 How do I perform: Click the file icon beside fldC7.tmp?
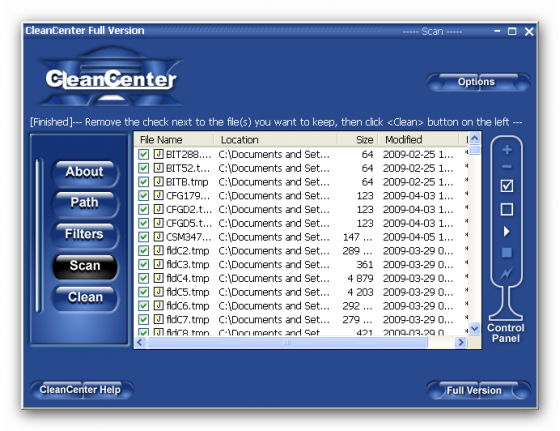(158, 319)
